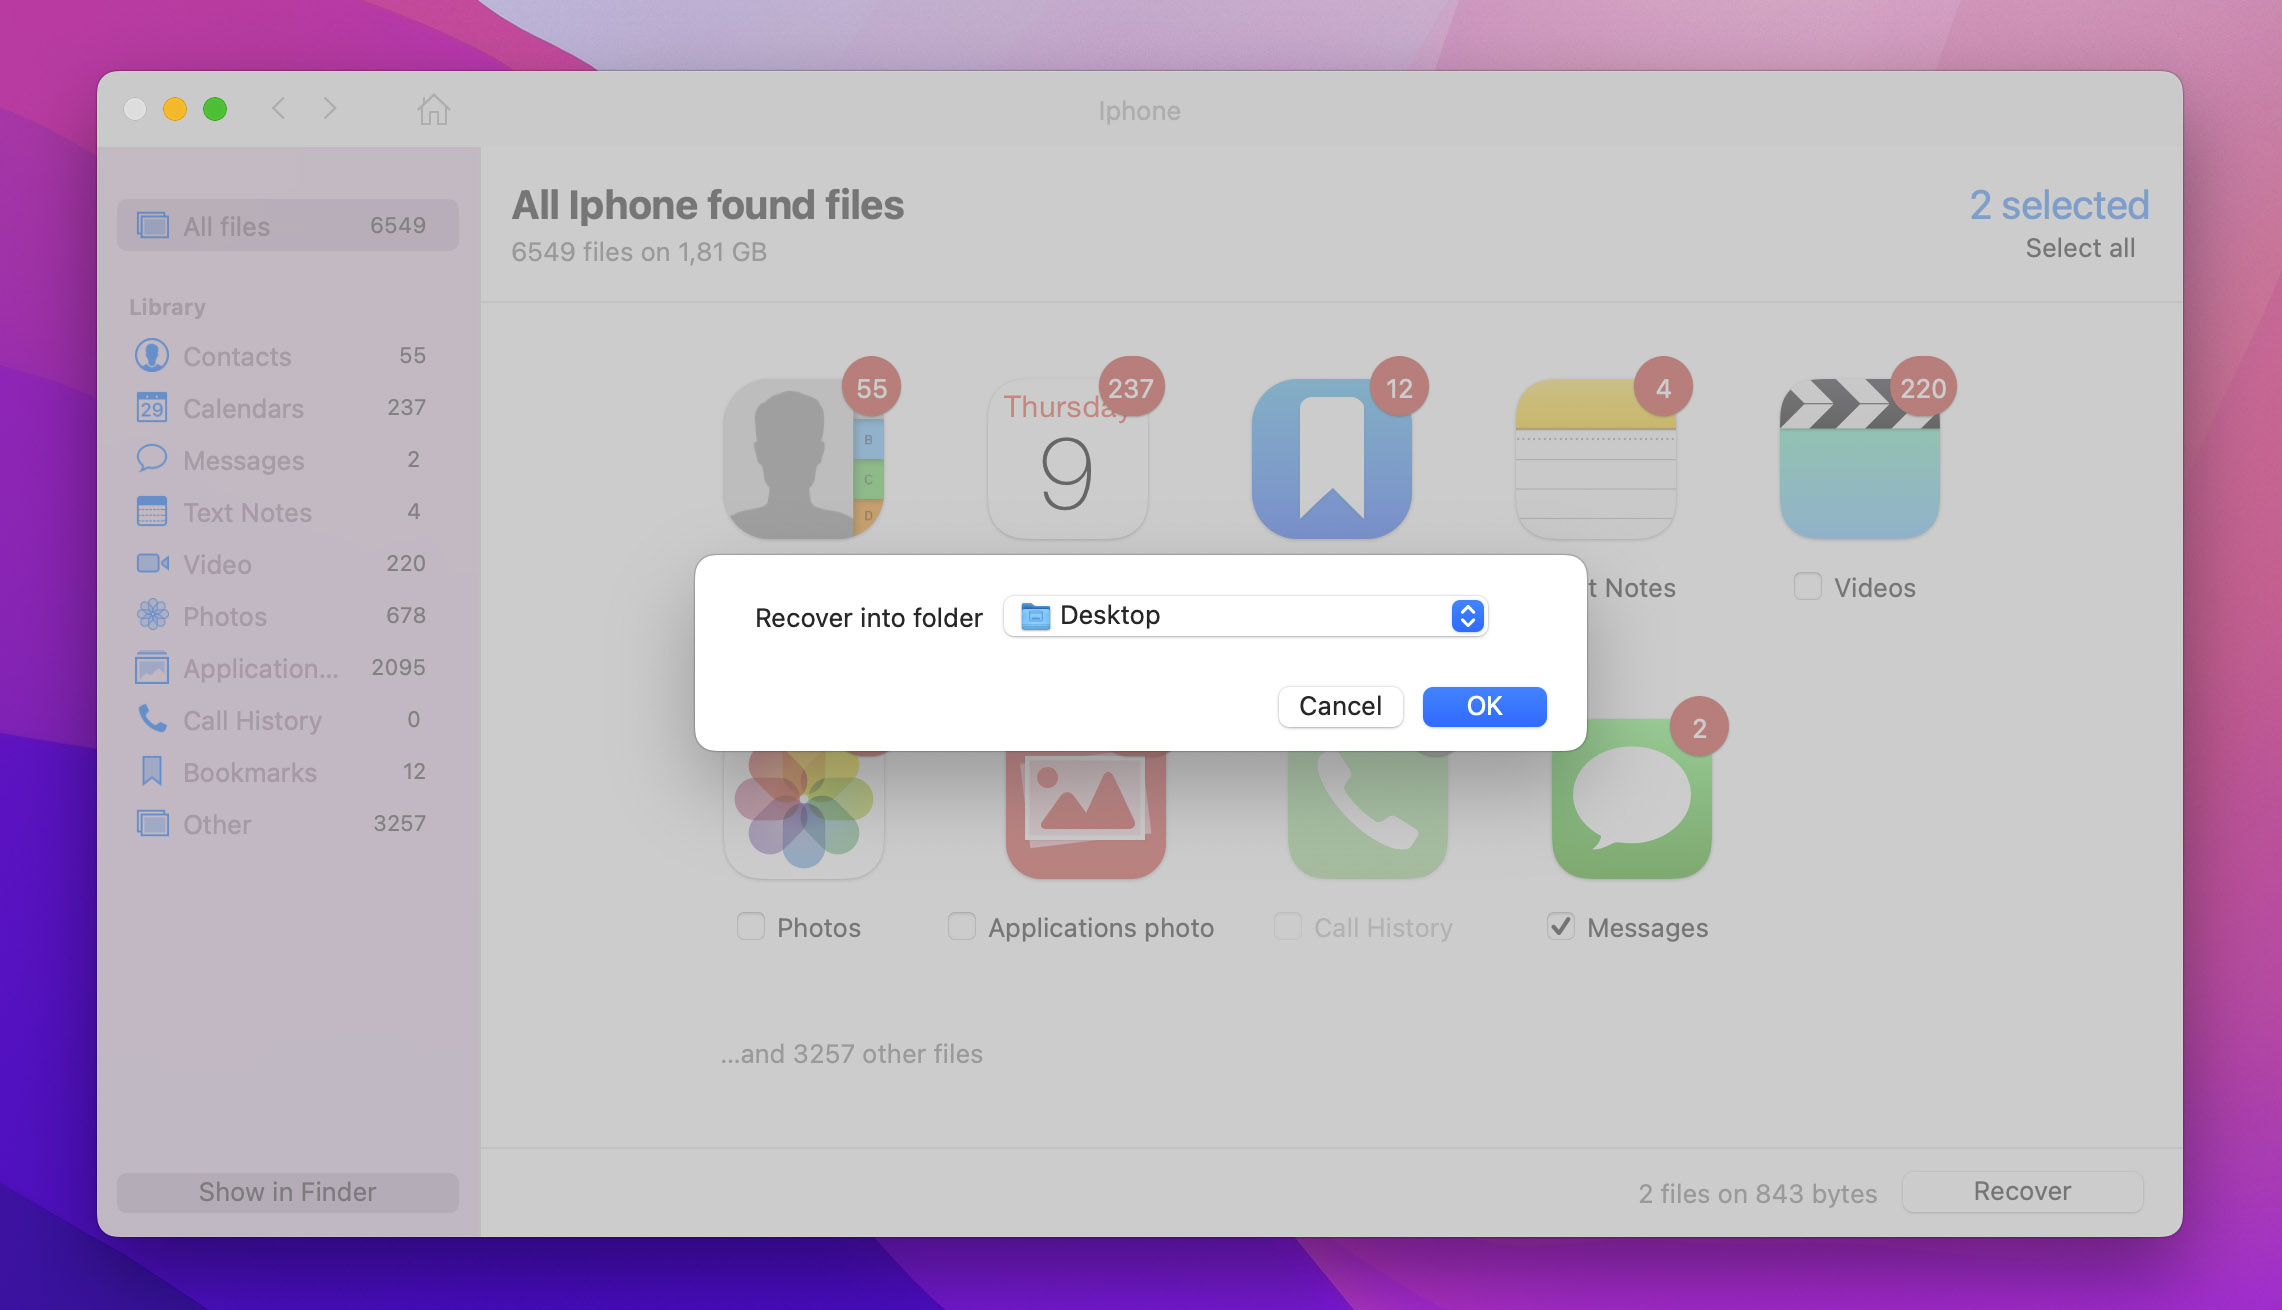Check the Call History checkbox

tap(1287, 926)
